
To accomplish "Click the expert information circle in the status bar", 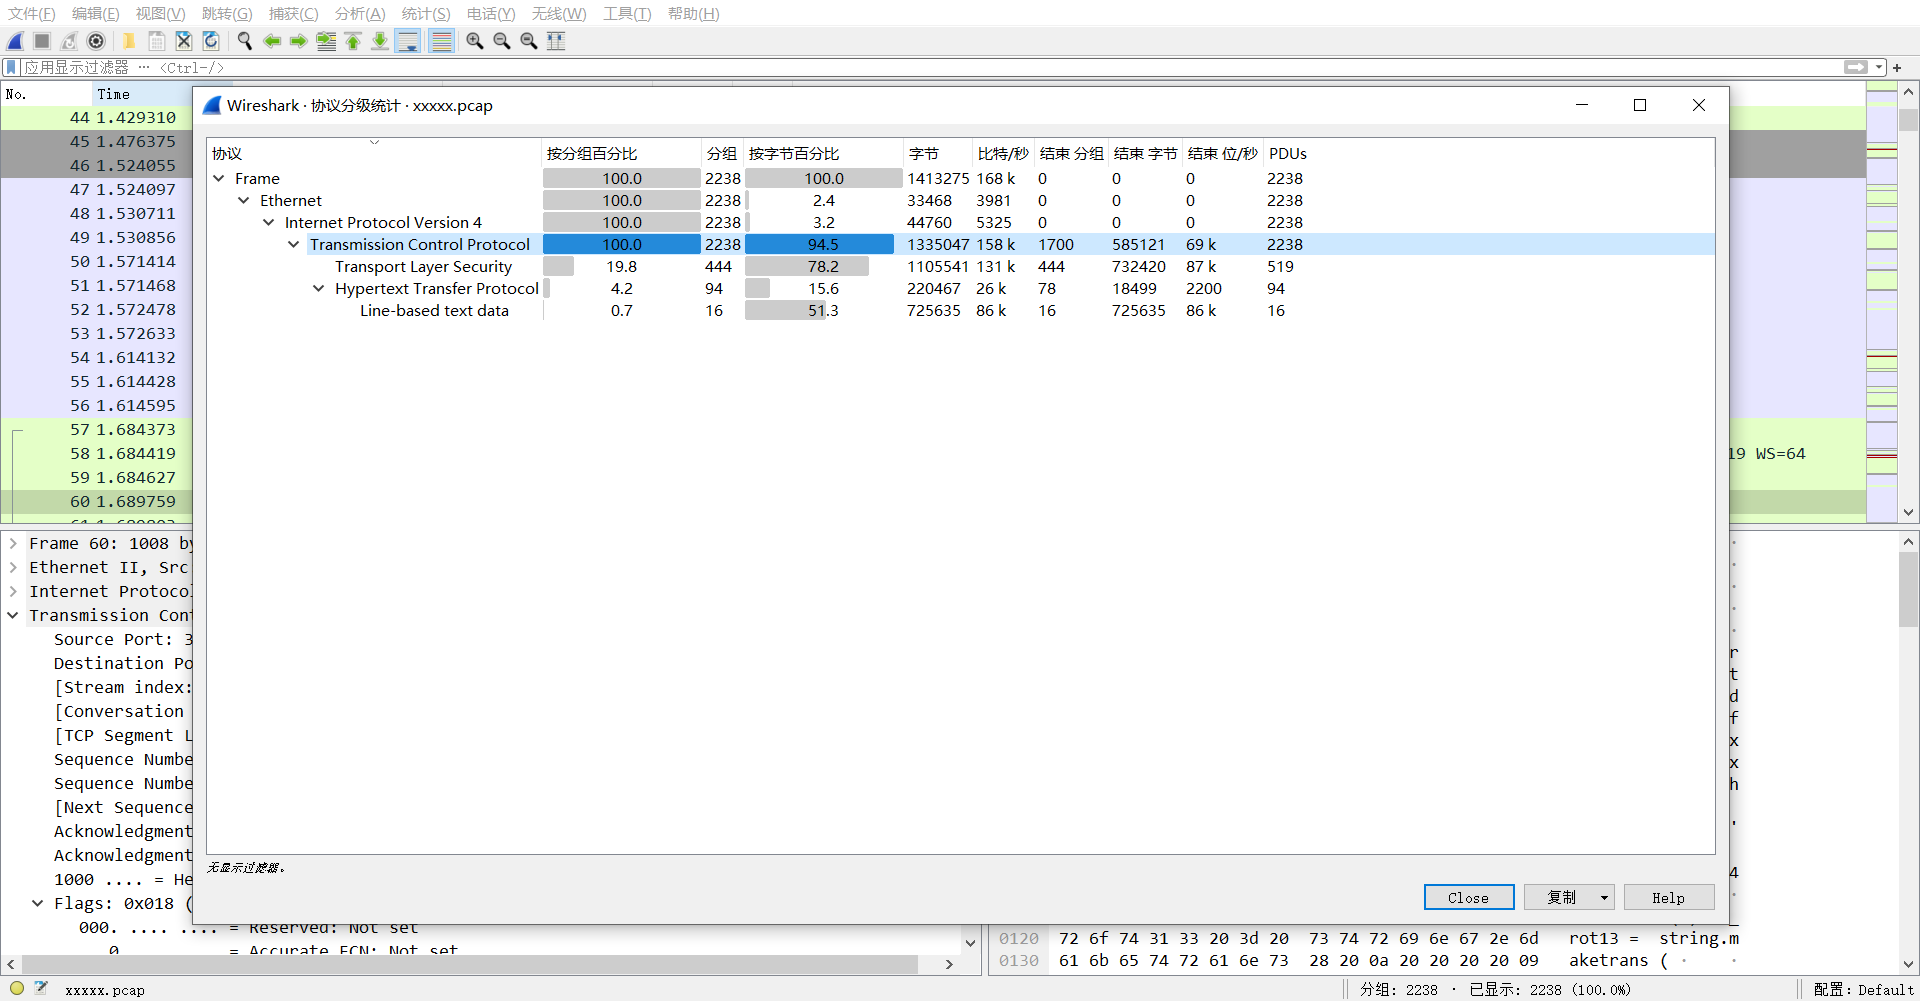I will tap(17, 988).
